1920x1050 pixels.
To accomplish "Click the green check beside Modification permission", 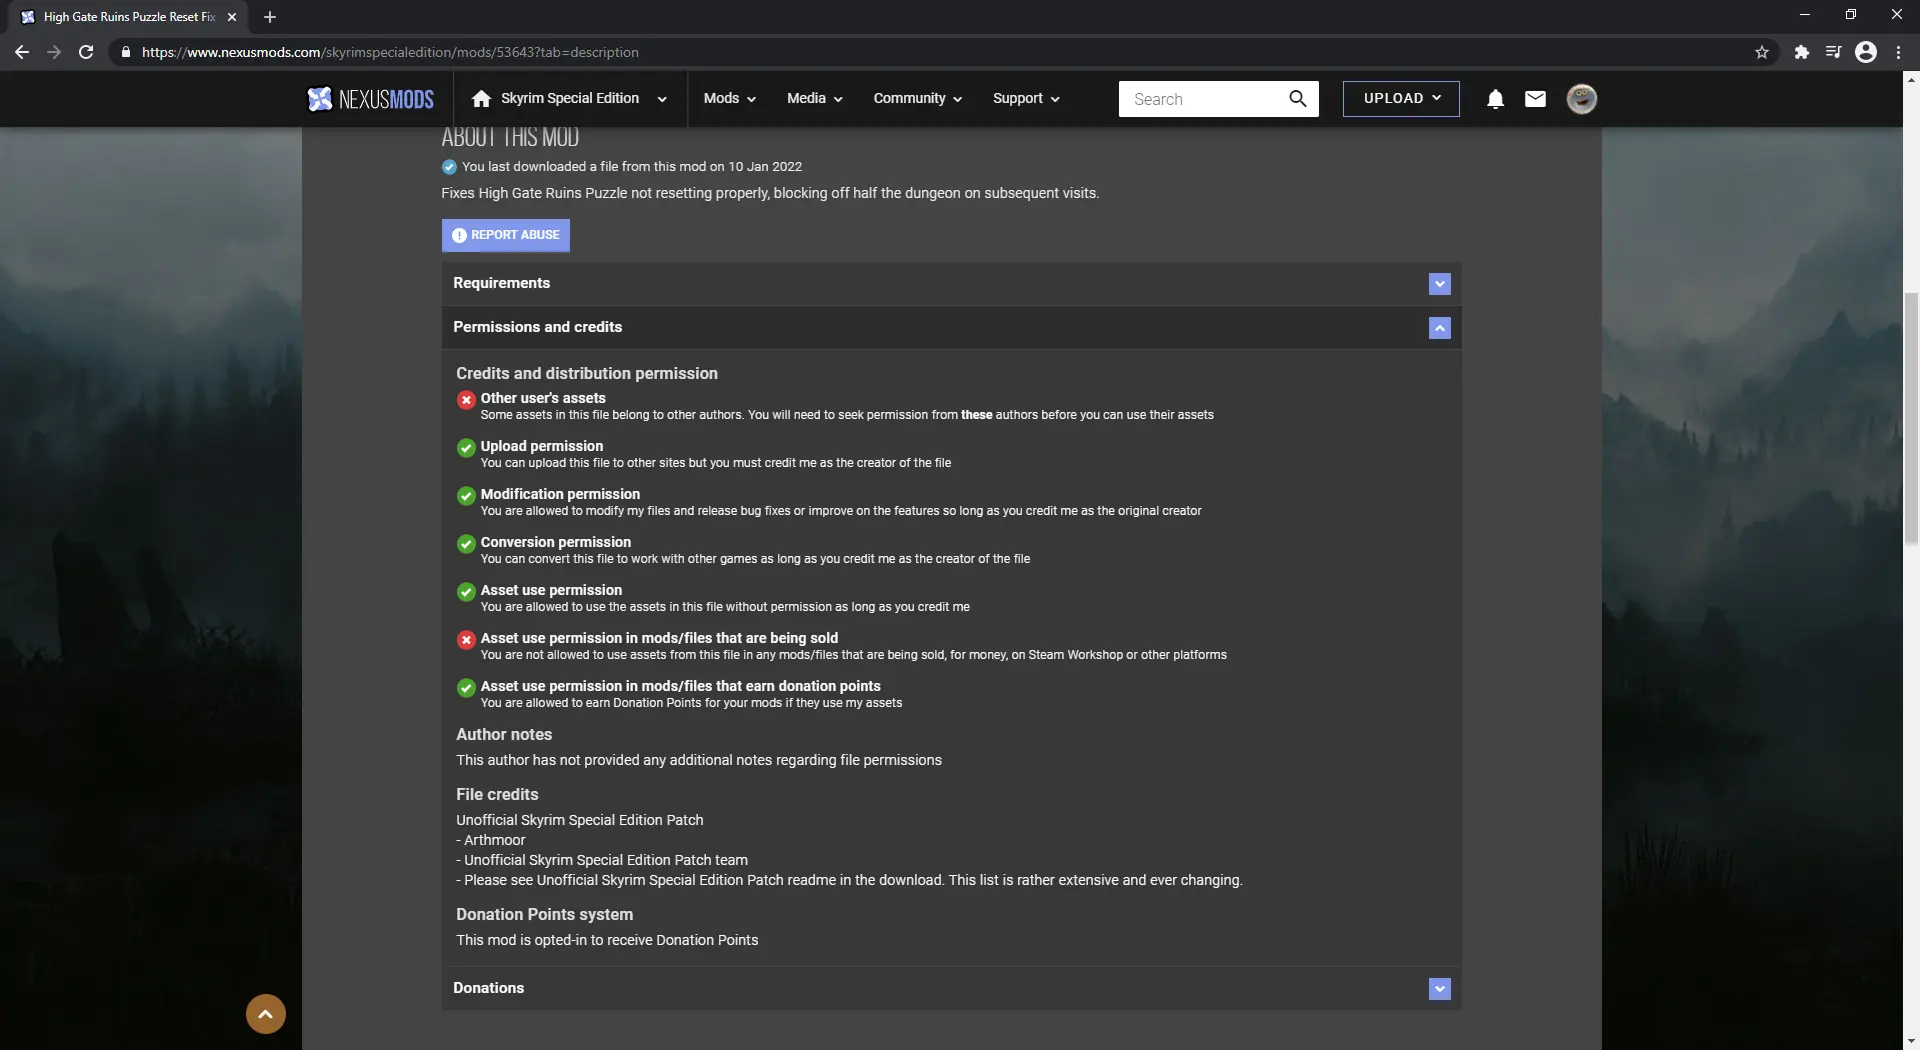I will [x=466, y=496].
